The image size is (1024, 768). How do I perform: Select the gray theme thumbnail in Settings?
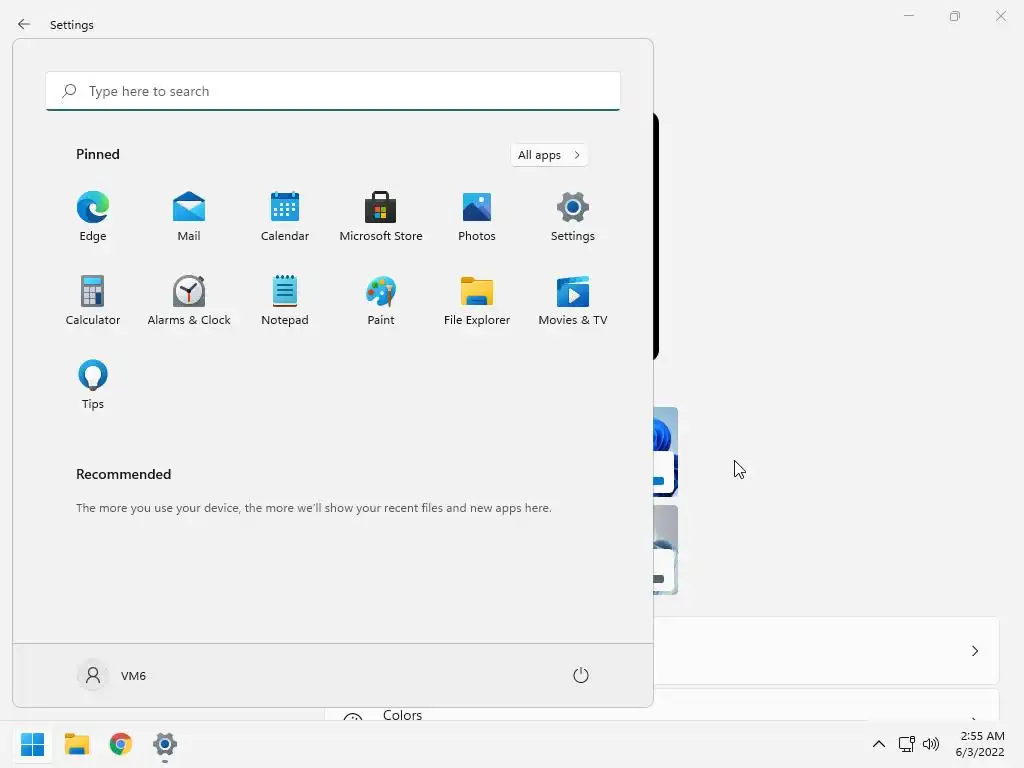click(x=665, y=550)
